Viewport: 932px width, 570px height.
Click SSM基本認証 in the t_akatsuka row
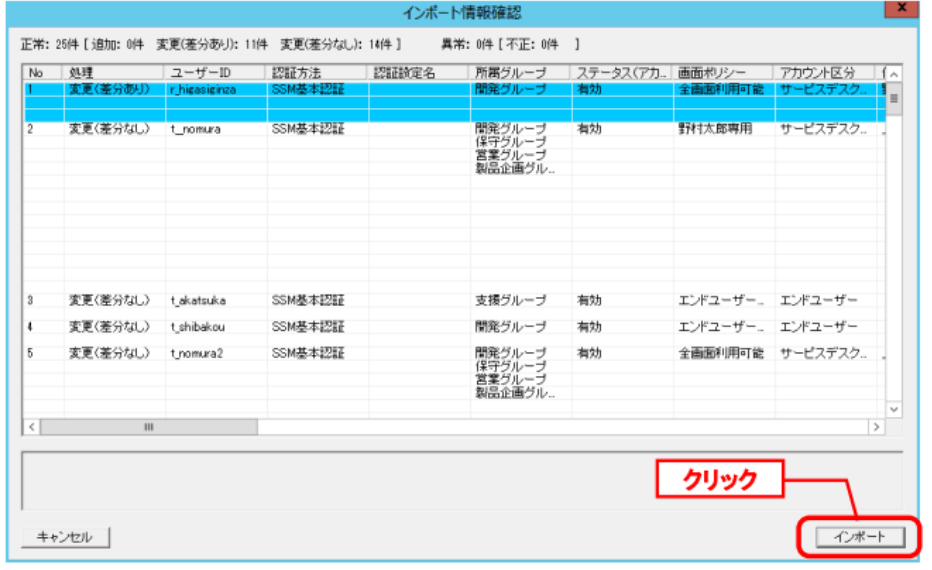click(x=308, y=301)
